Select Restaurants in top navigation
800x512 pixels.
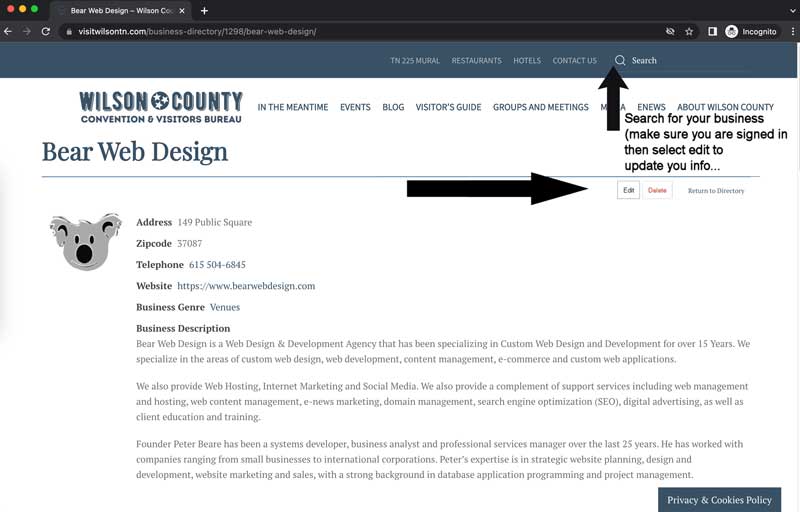click(477, 61)
